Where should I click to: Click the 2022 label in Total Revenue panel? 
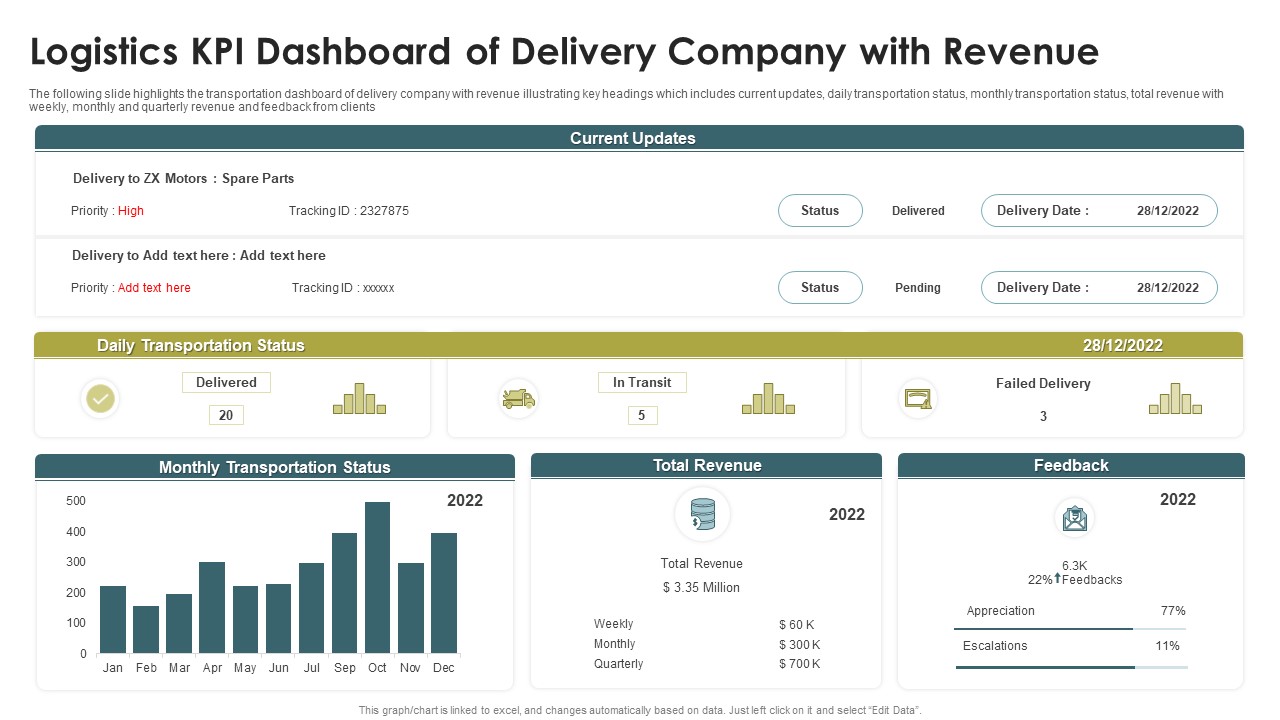tap(847, 515)
